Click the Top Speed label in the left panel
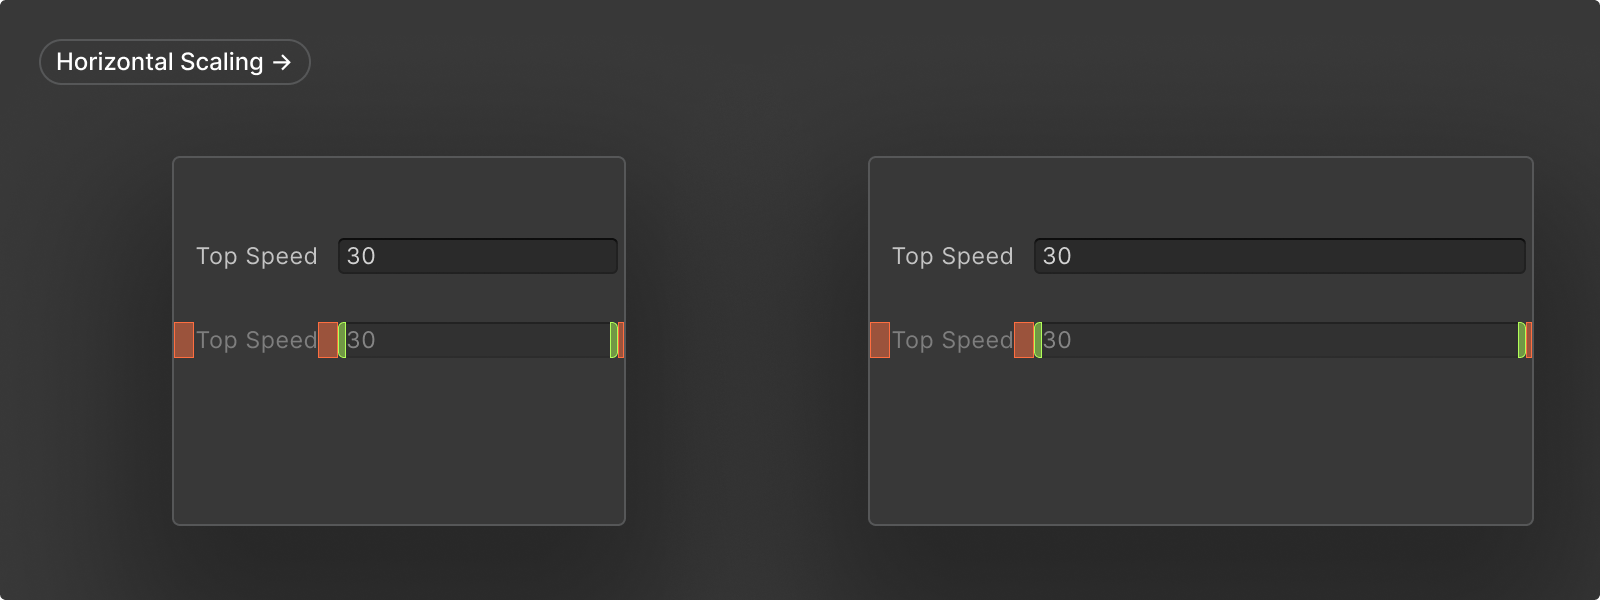 point(257,256)
